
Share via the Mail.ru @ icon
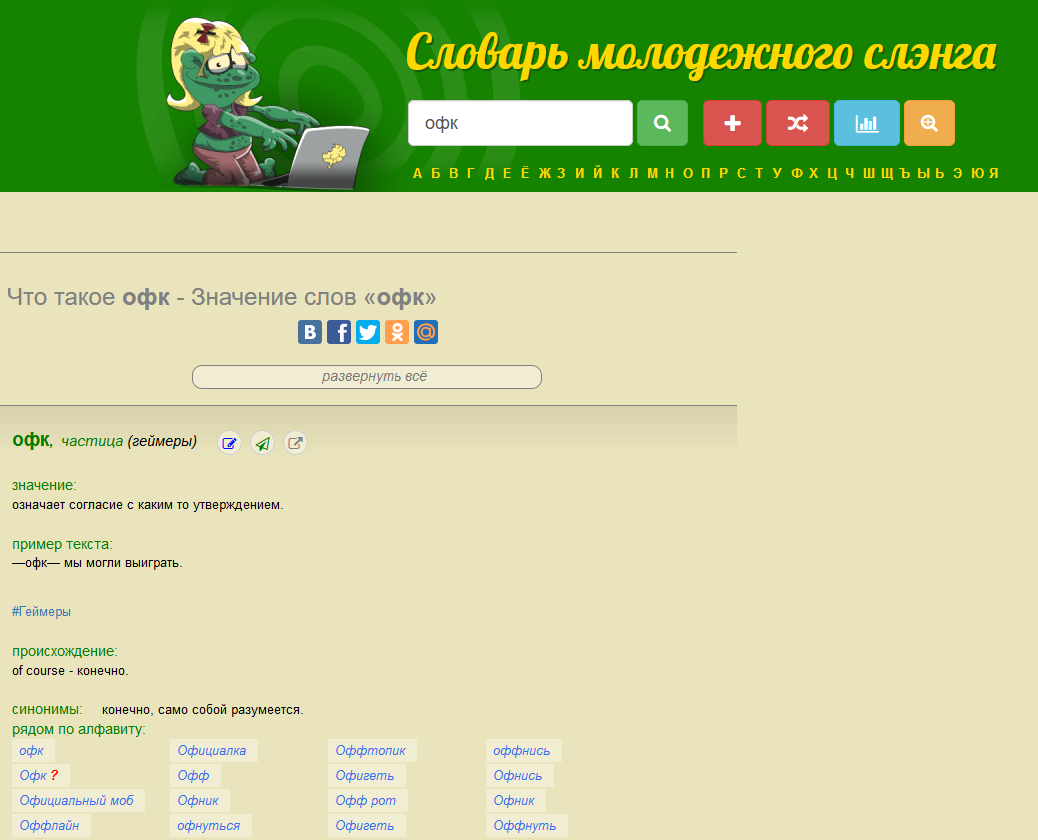coord(426,332)
